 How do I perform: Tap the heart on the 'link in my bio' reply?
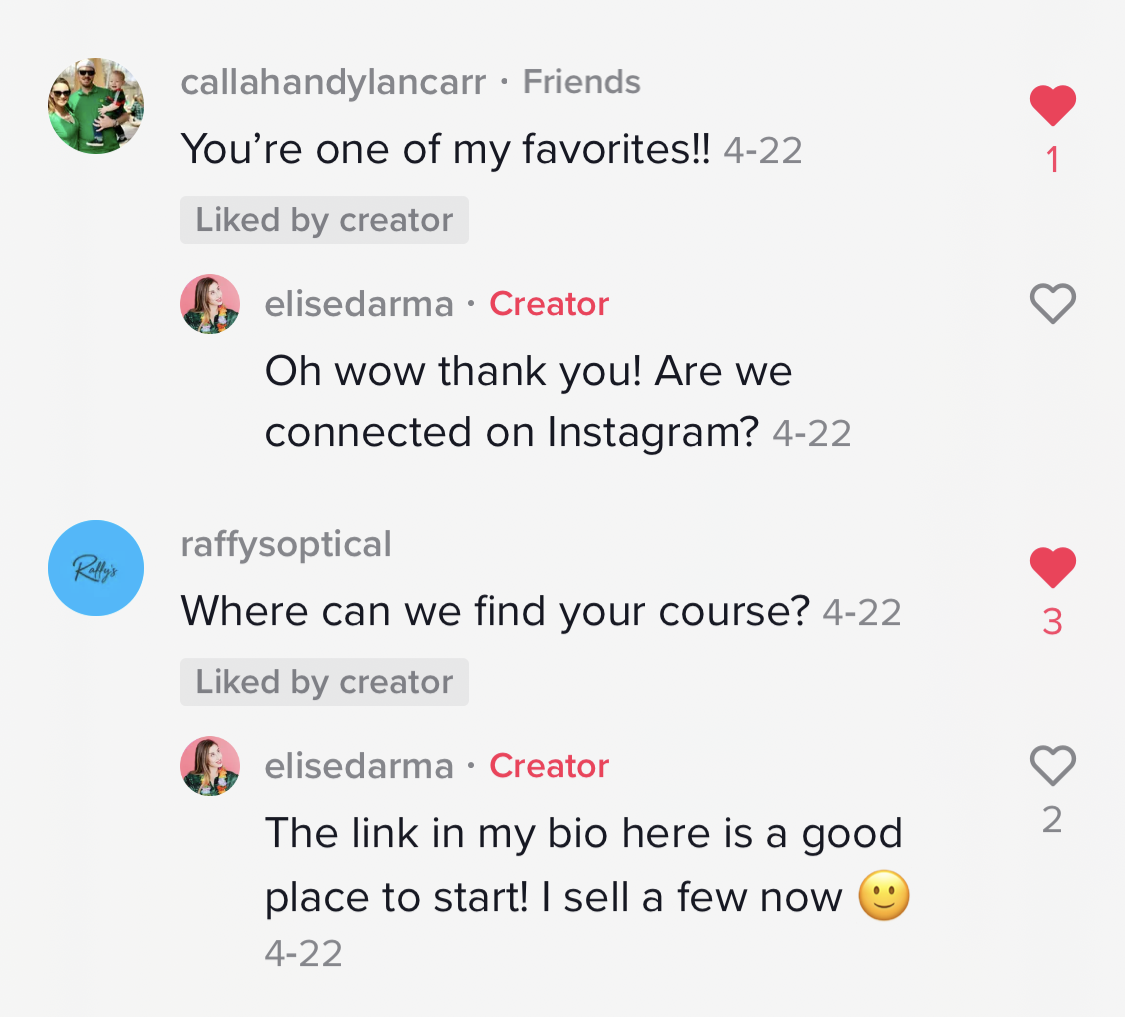click(1052, 766)
